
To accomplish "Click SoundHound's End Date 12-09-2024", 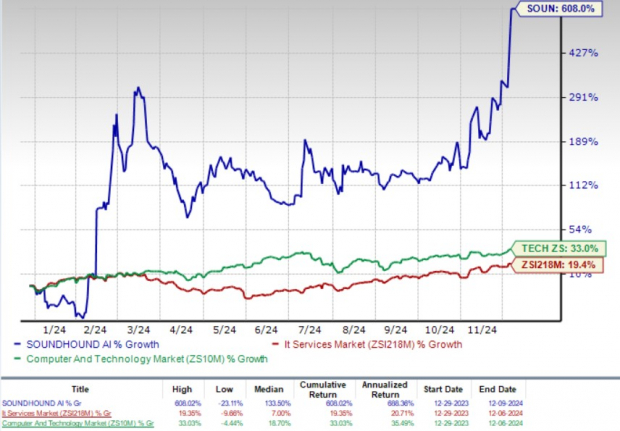I will click(505, 404).
